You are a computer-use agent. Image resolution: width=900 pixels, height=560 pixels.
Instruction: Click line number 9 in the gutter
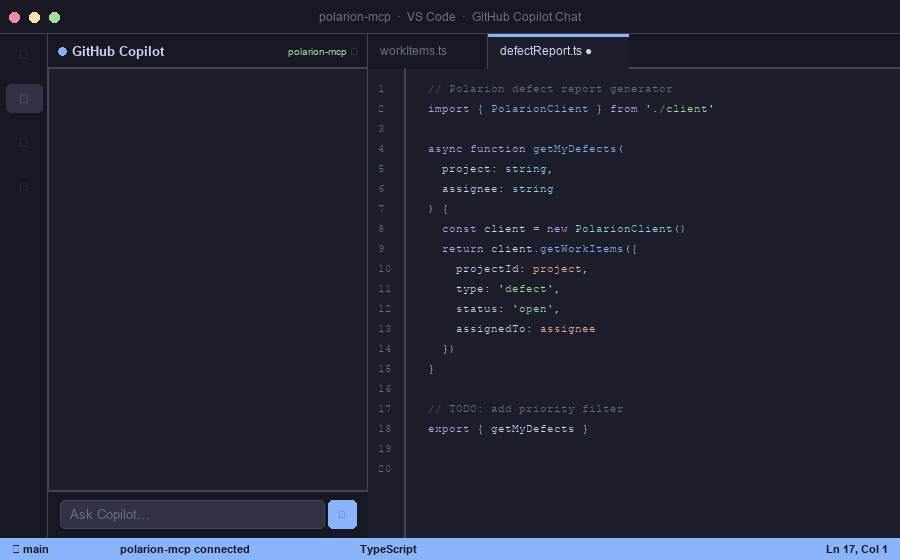coord(381,248)
